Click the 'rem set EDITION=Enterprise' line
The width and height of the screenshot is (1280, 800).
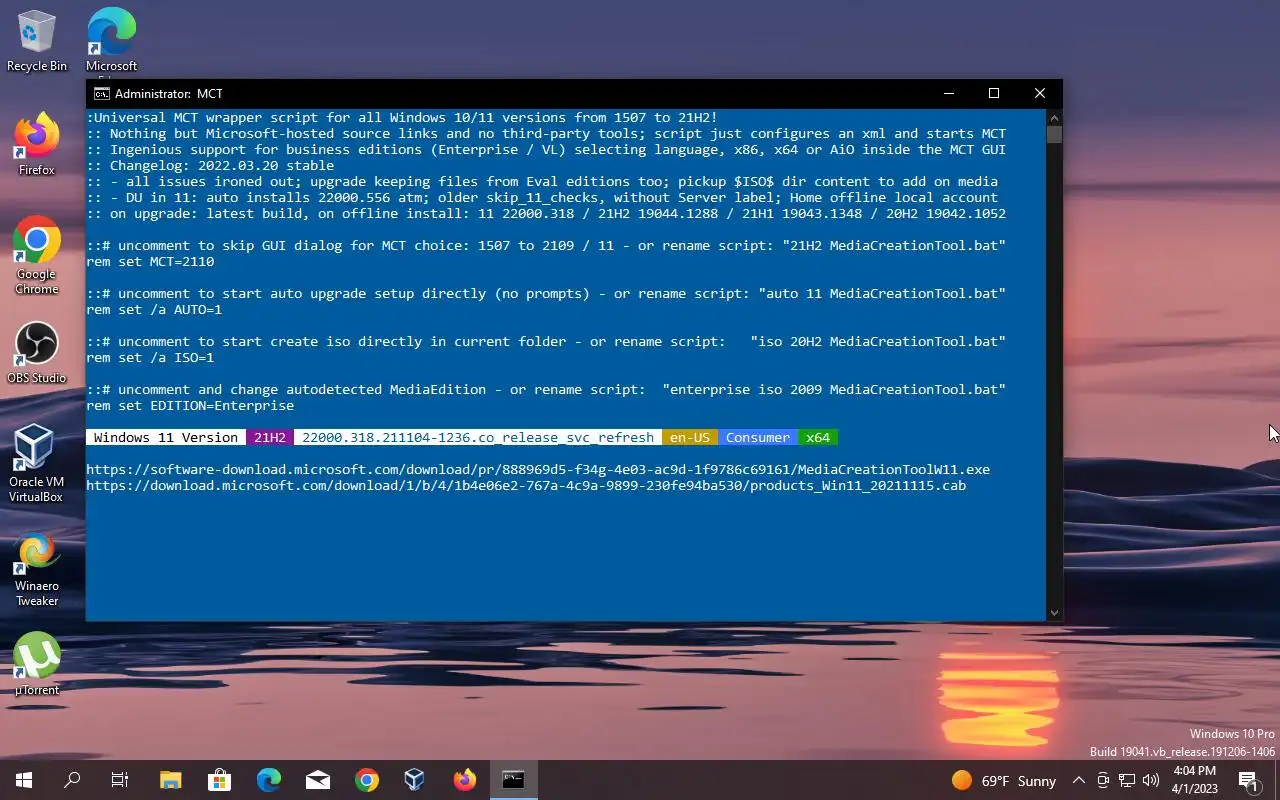(190, 405)
